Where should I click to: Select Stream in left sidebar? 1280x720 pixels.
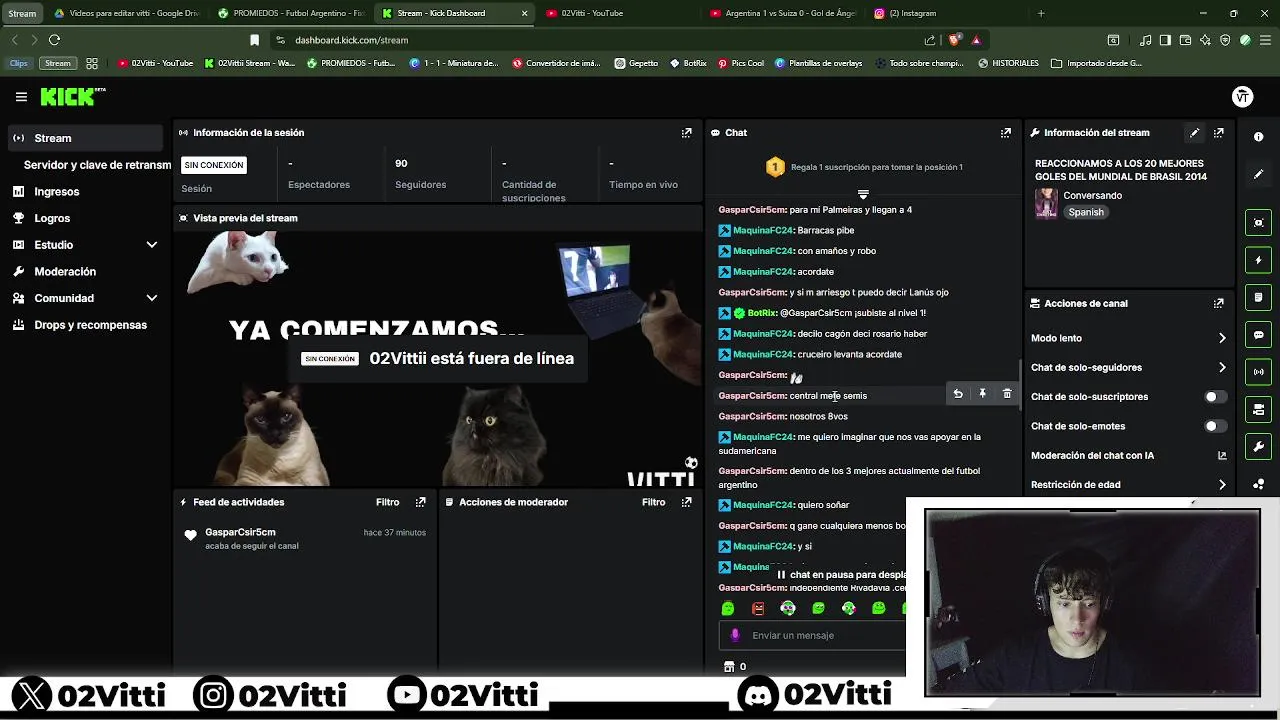click(84, 138)
